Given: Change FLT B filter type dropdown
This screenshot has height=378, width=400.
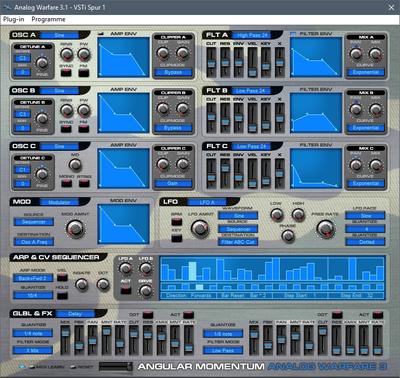Looking at the screenshot, I should [252, 91].
